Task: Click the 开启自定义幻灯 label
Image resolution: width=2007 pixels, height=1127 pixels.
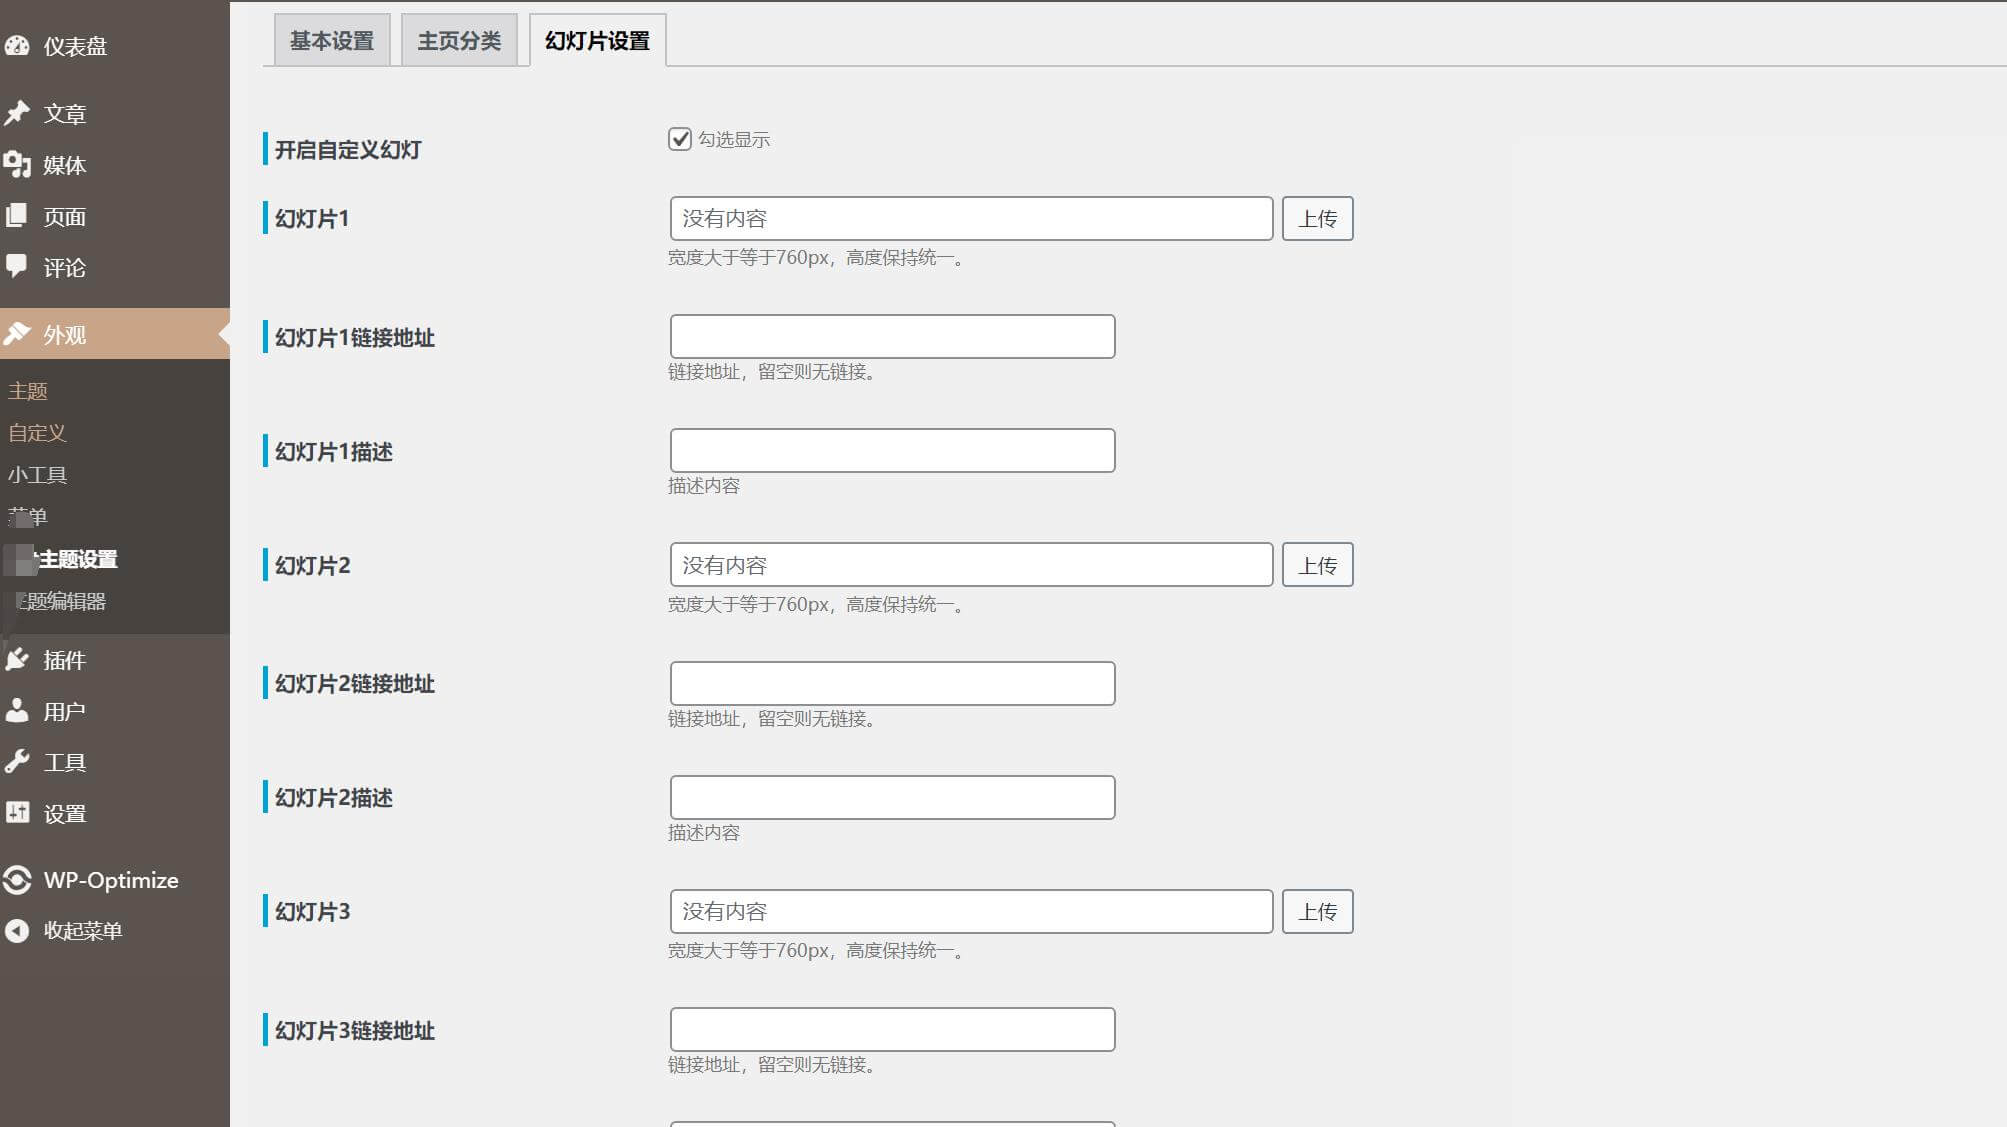Action: [348, 150]
